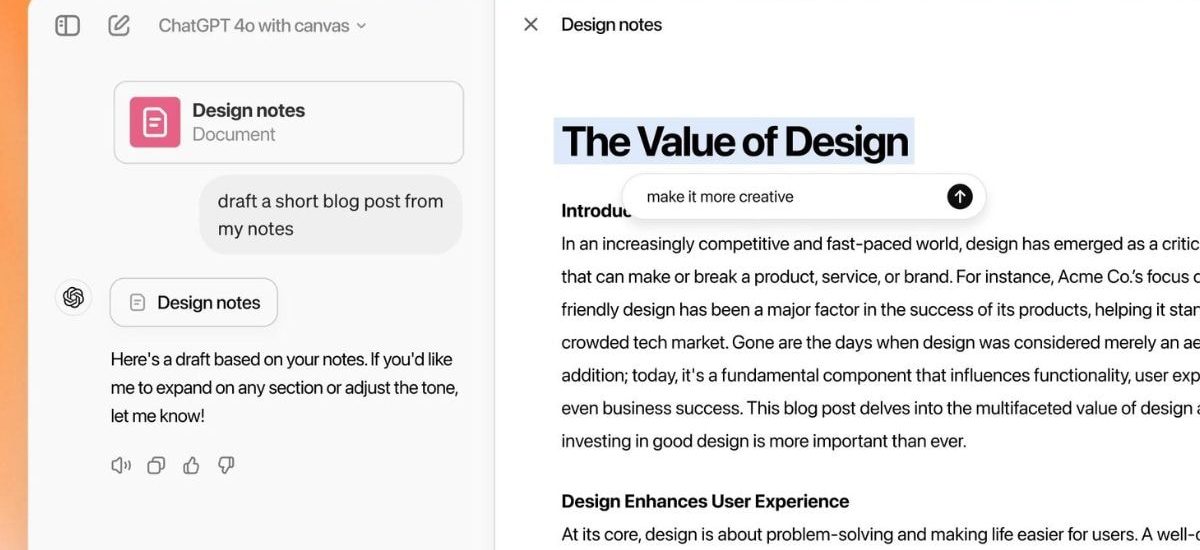Open the Design notes canvas button in reply
Screen dimensions: 1200x550
coord(194,302)
